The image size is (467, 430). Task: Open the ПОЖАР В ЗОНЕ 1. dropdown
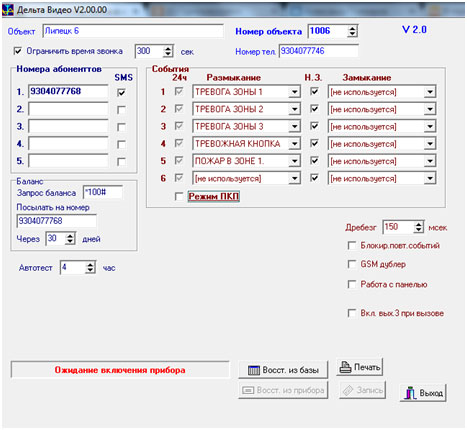(294, 161)
